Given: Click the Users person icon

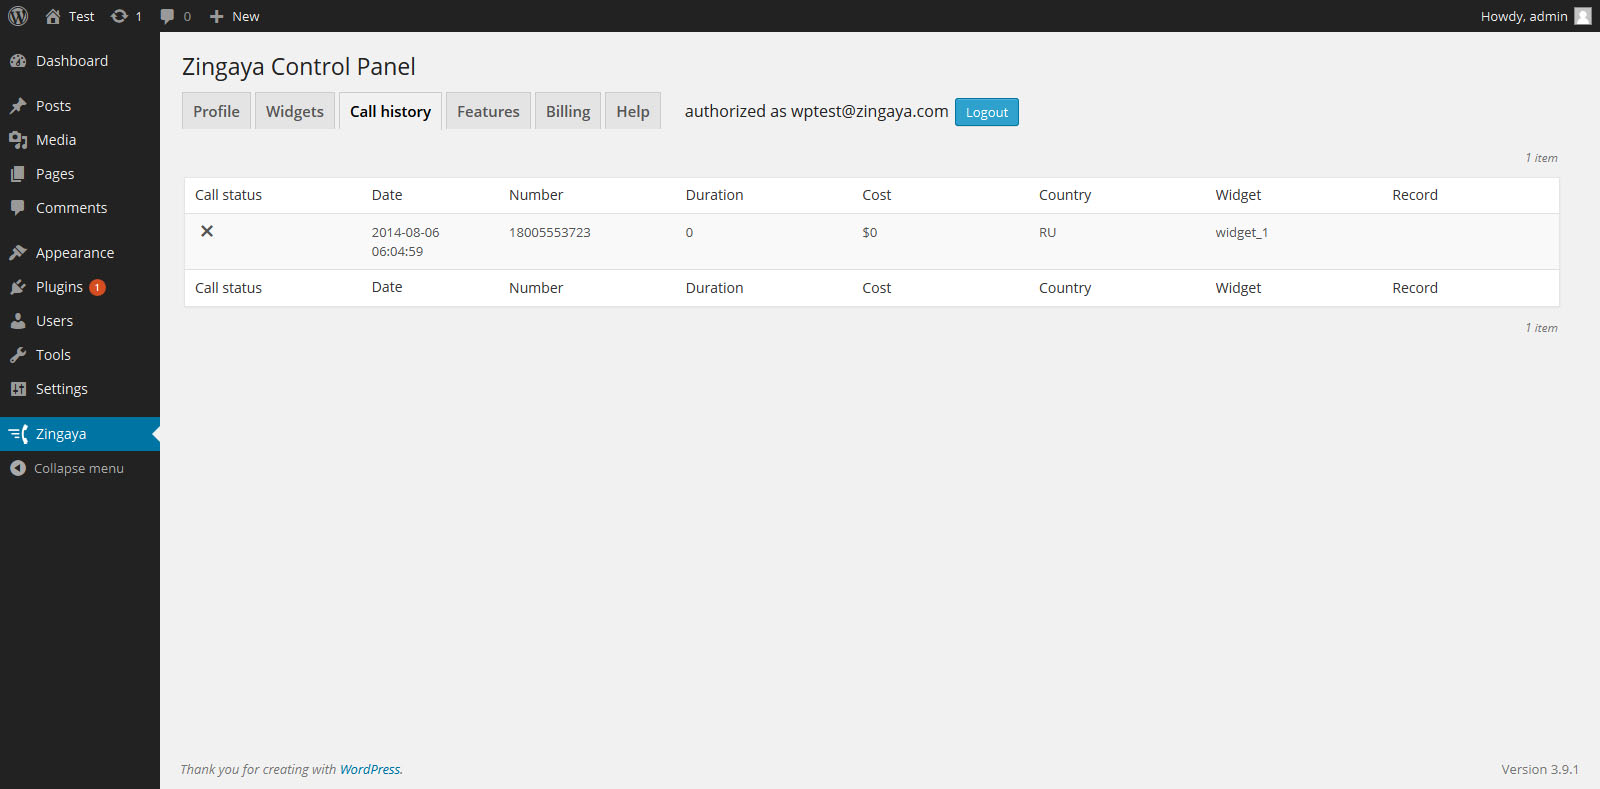Looking at the screenshot, I should pos(18,321).
